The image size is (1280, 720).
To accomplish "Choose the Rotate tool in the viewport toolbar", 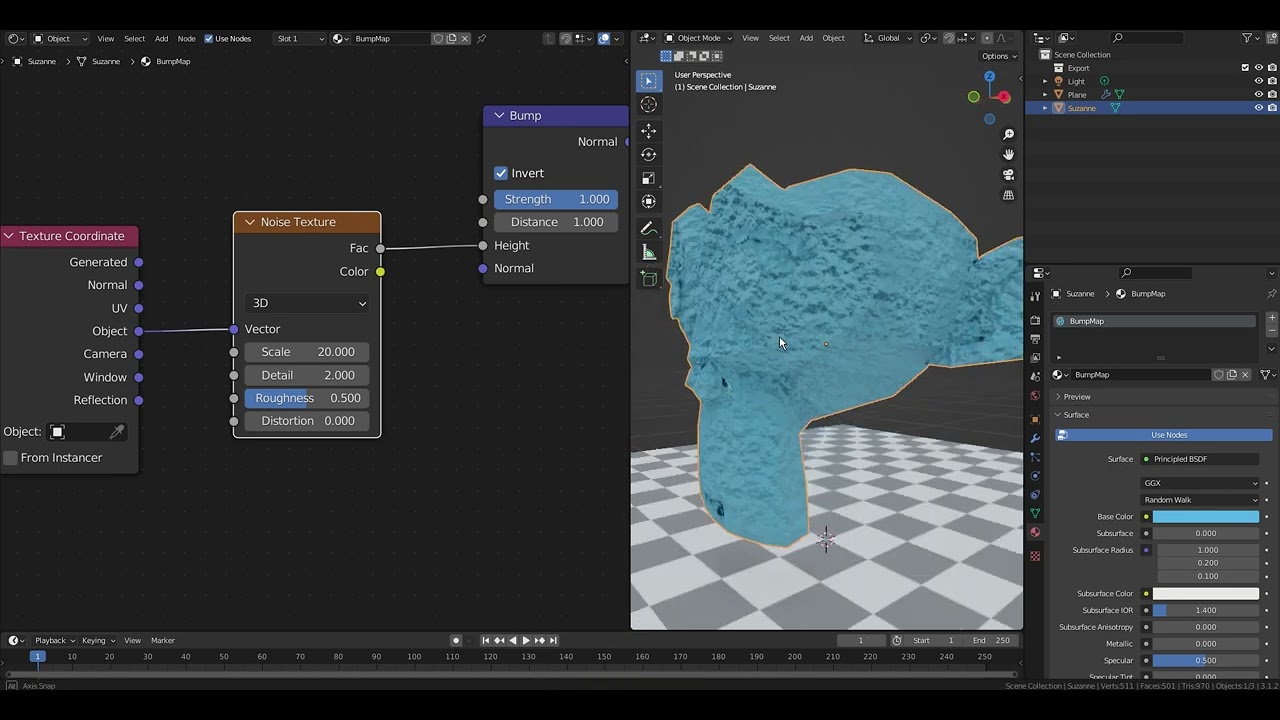I will click(649, 154).
